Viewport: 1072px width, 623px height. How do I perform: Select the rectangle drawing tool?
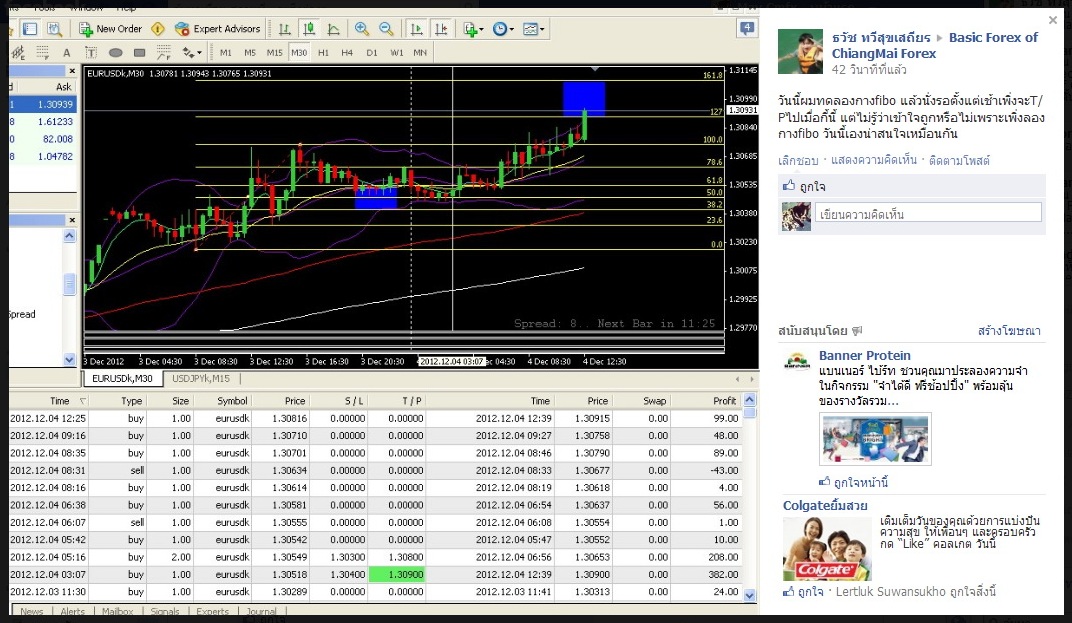pyautogui.click(x=139, y=53)
